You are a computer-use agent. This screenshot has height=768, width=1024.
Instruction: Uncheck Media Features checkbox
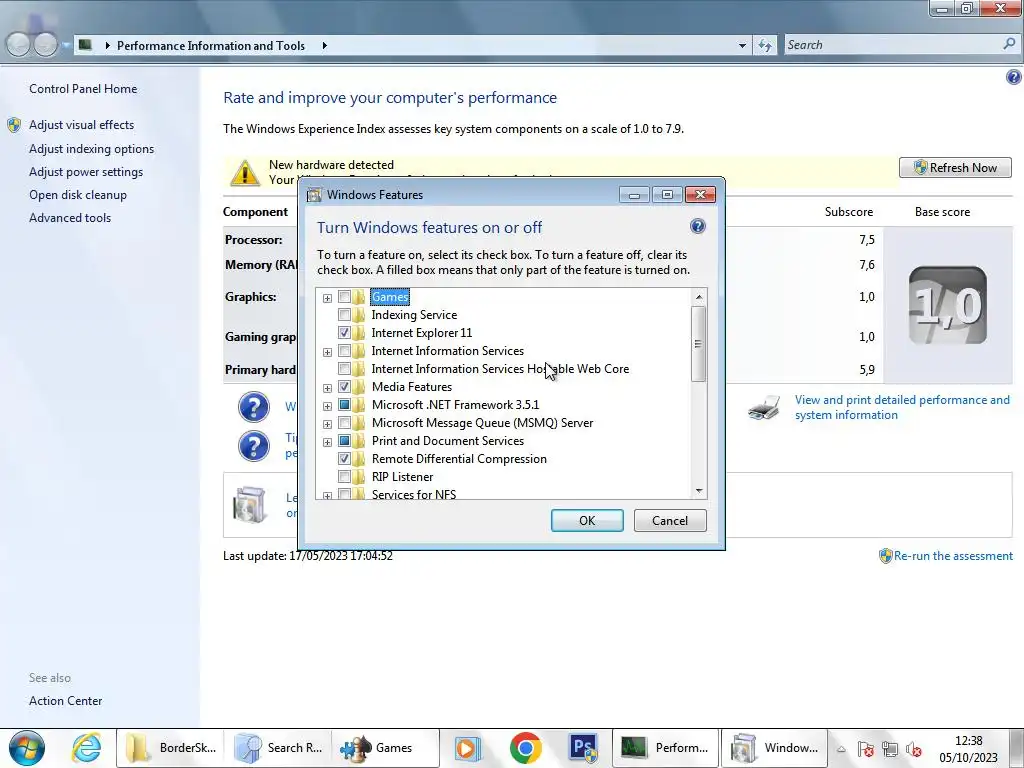(x=344, y=387)
